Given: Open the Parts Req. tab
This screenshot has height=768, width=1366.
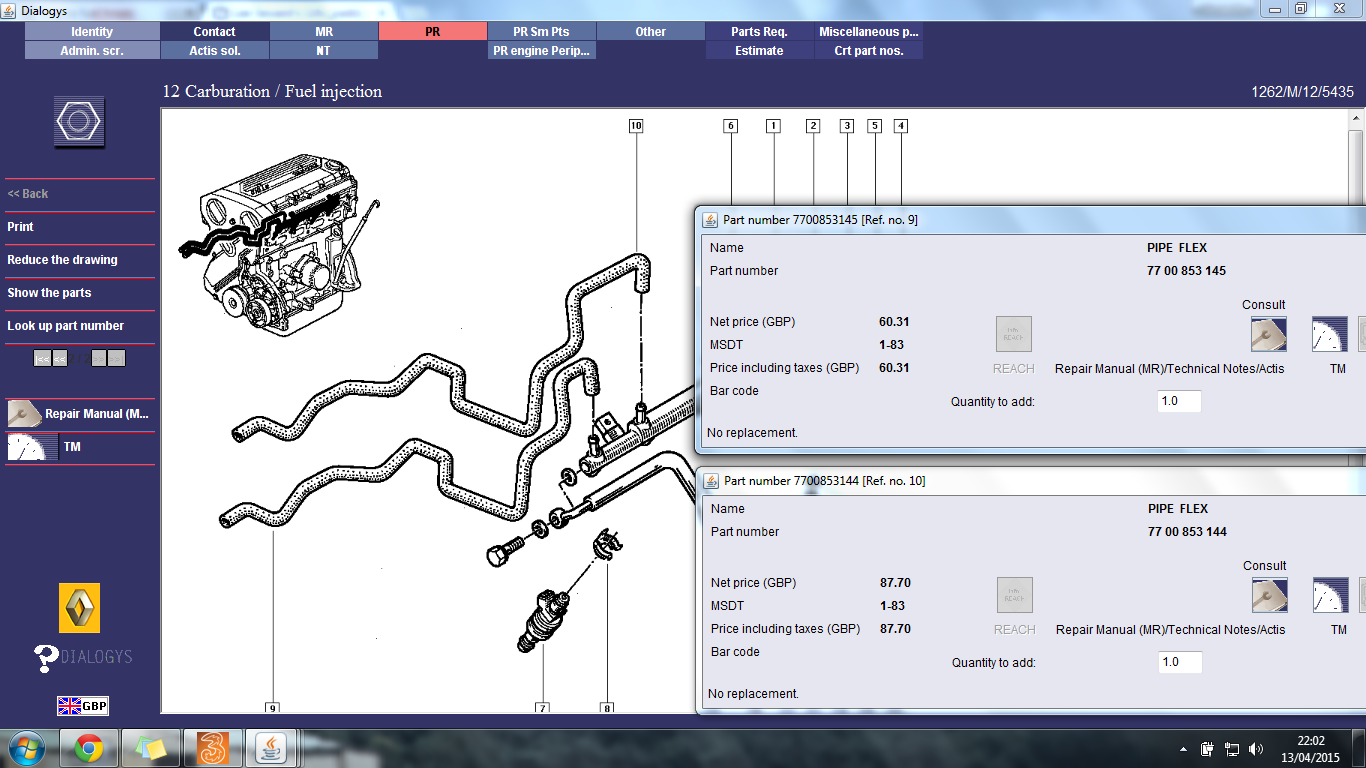Looking at the screenshot, I should [x=759, y=31].
